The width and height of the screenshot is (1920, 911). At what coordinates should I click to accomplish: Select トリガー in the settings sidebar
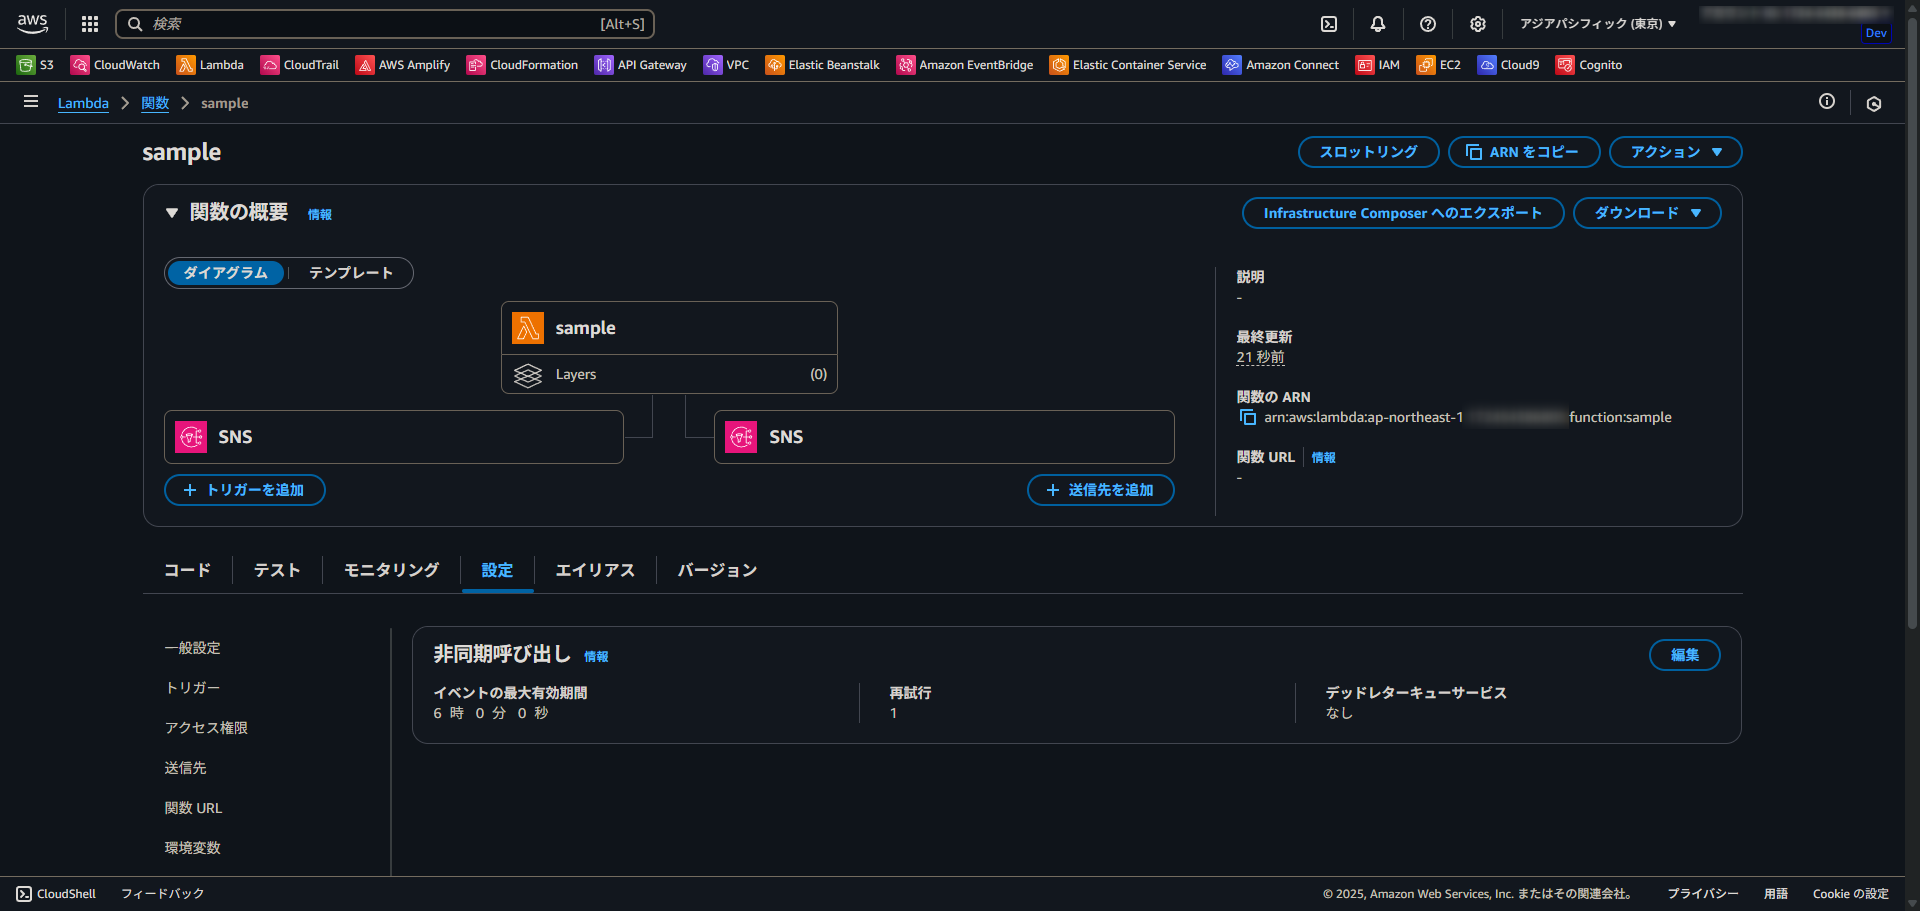click(193, 688)
